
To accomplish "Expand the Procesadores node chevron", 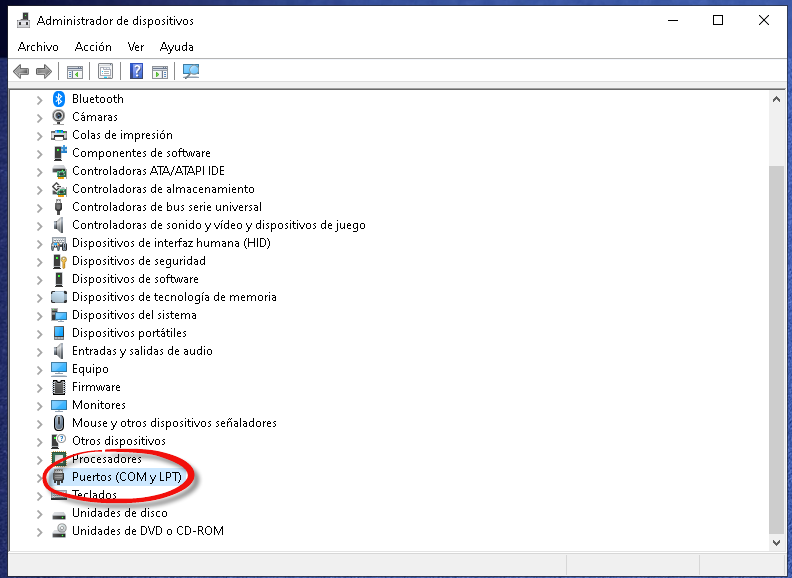I will click(x=39, y=460).
